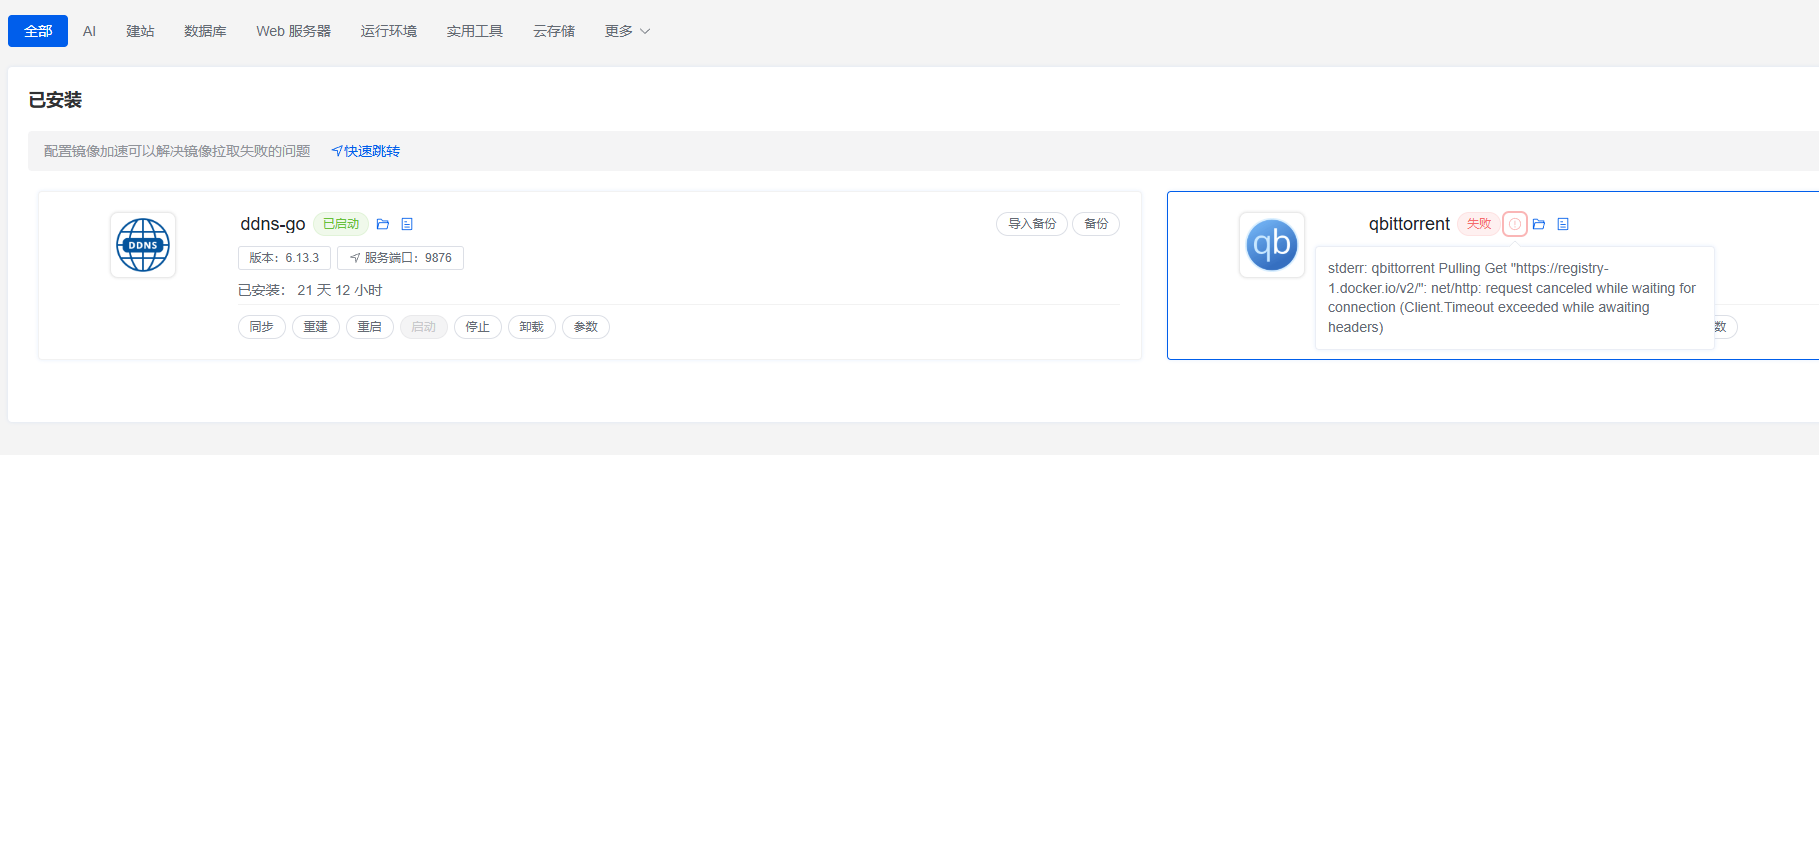Go to the 实用工具 tab
The height and width of the screenshot is (864, 1819).
click(x=475, y=31)
